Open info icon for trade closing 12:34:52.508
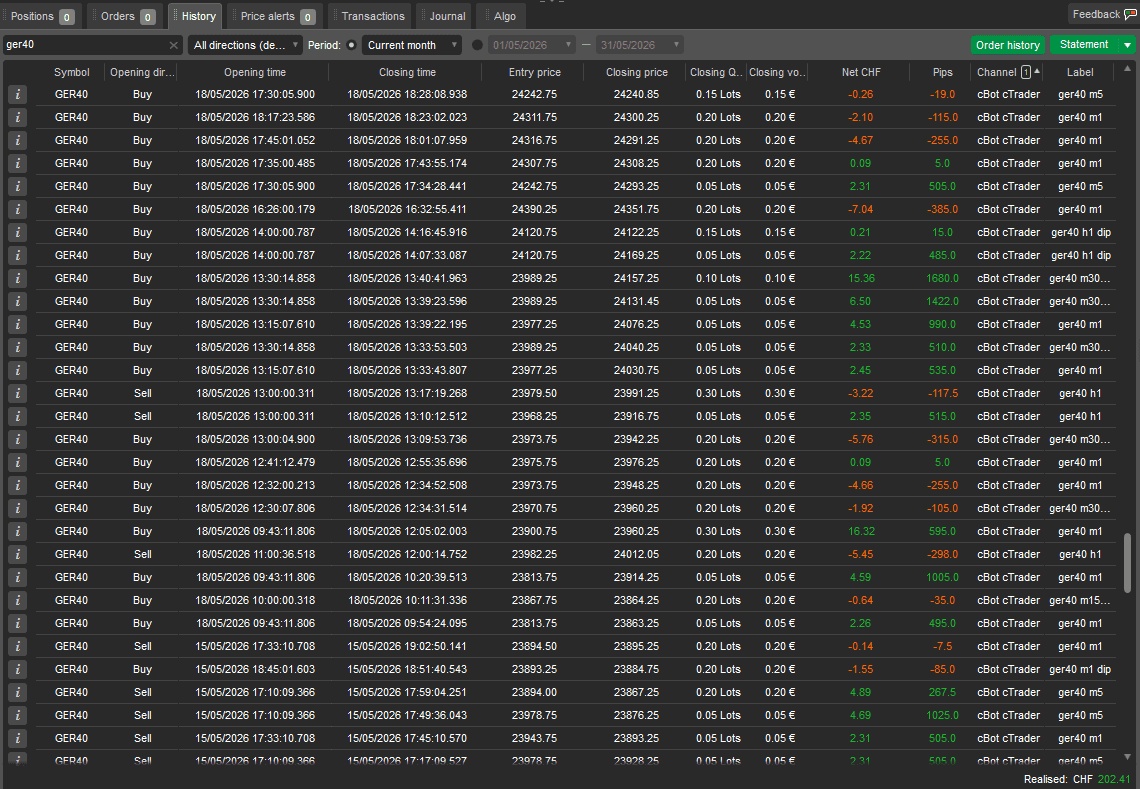The height and width of the screenshot is (789, 1140). tap(17, 485)
